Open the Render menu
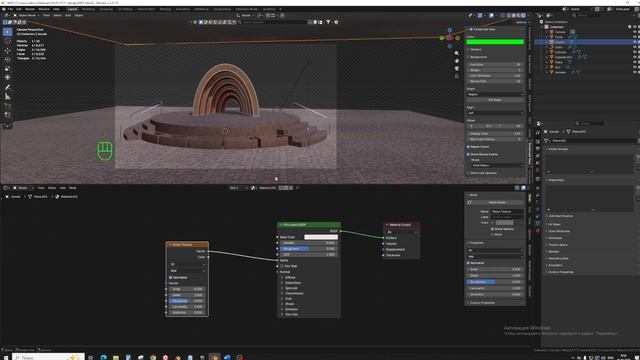This screenshot has height=360, width=640. pos(30,9)
